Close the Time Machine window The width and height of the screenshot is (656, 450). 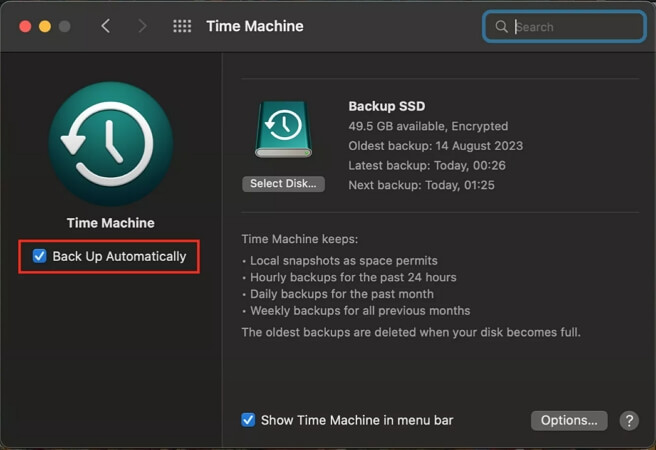25,26
